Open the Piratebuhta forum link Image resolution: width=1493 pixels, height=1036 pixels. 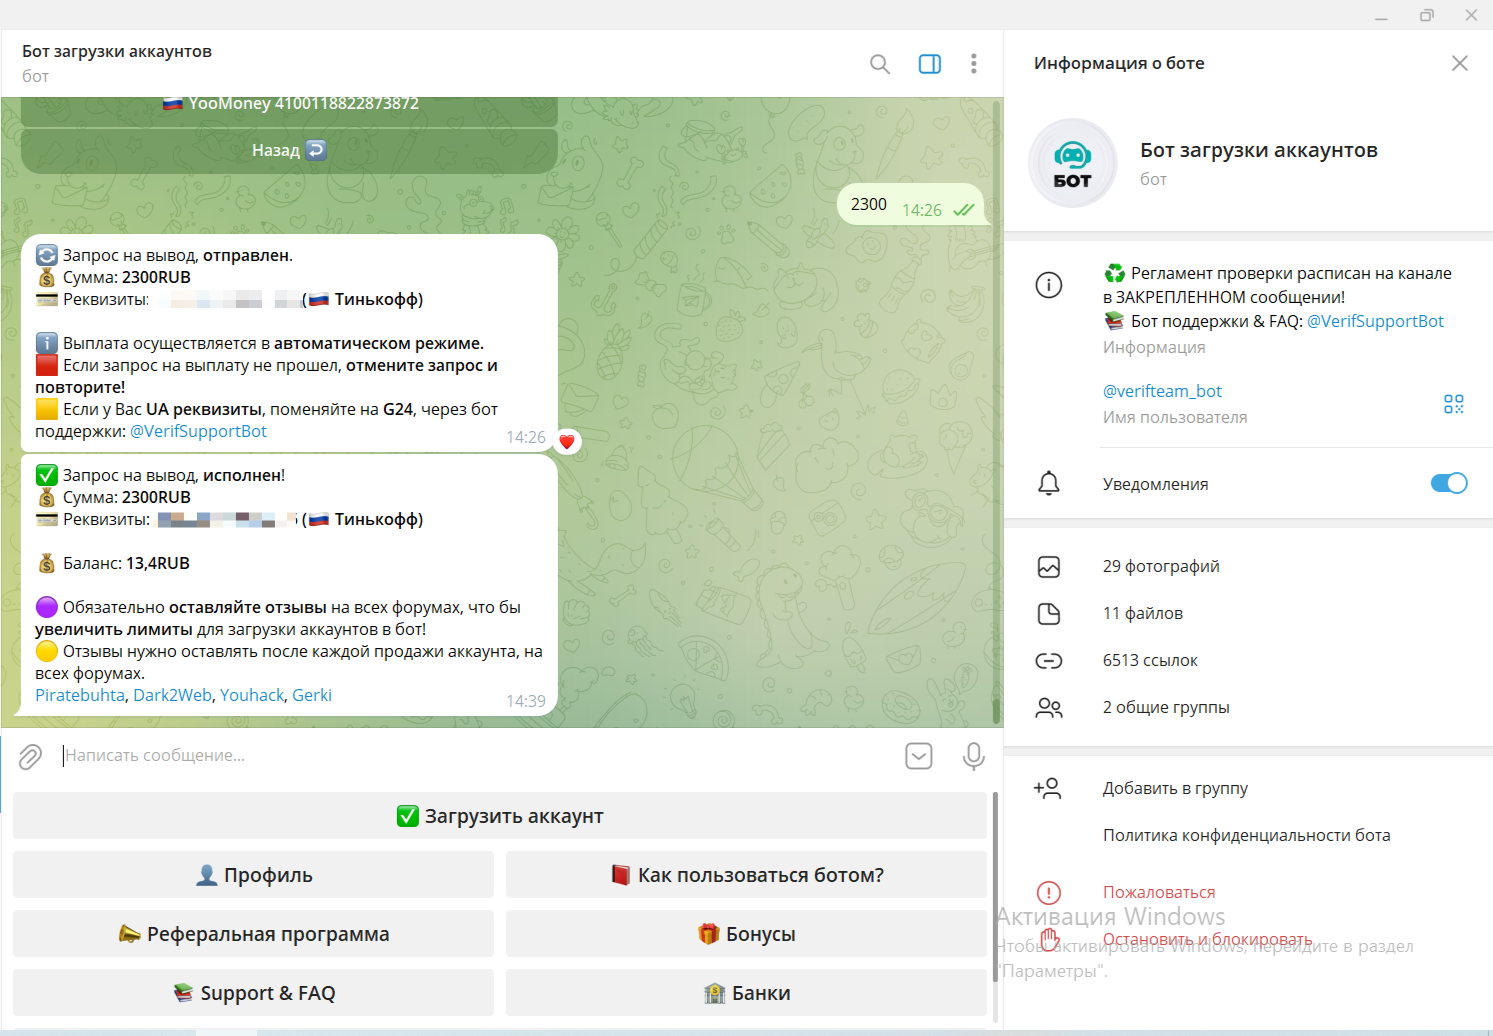pyautogui.click(x=80, y=695)
